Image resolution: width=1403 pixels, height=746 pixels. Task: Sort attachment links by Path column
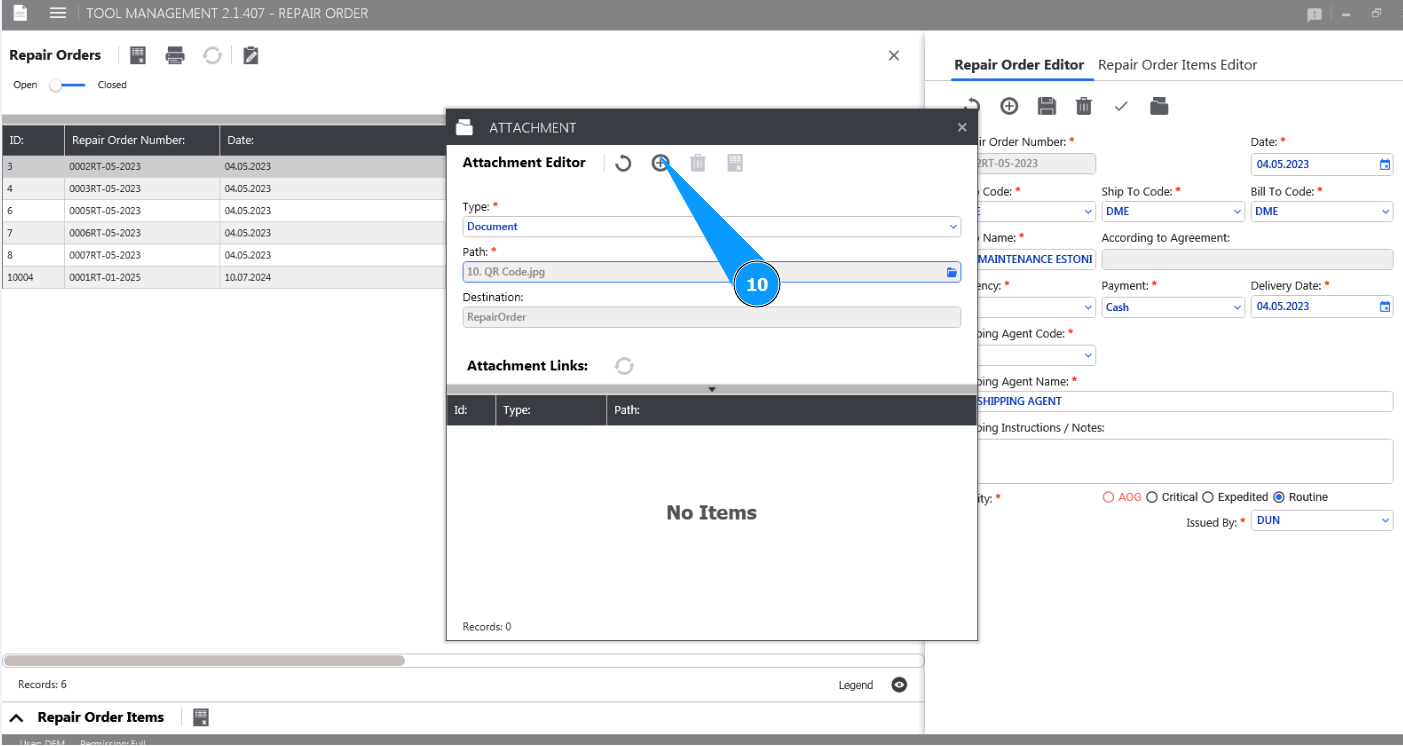791,410
